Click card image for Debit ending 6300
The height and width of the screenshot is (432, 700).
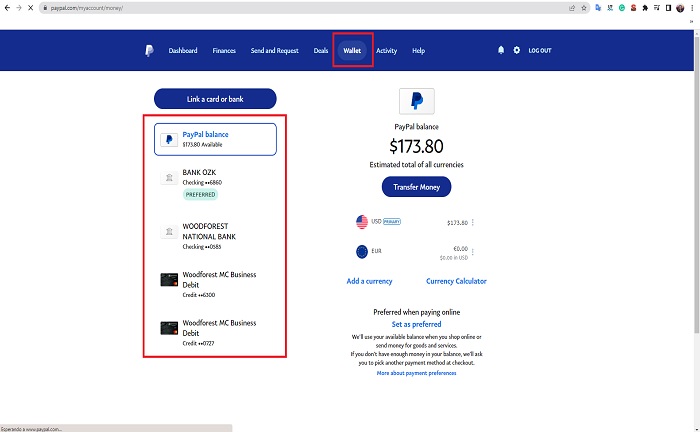169,279
